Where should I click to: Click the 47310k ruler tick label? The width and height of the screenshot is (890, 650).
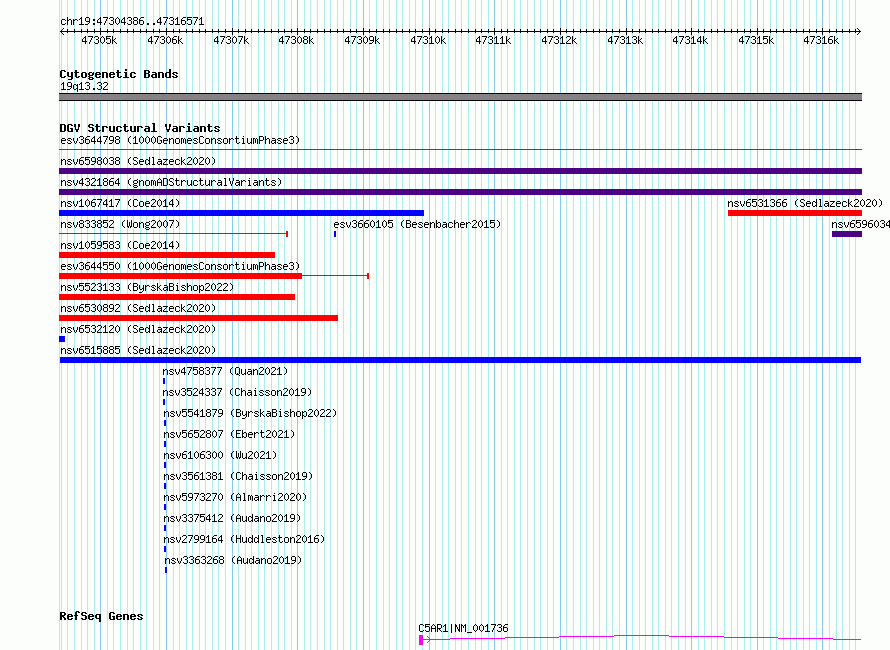tap(428, 40)
